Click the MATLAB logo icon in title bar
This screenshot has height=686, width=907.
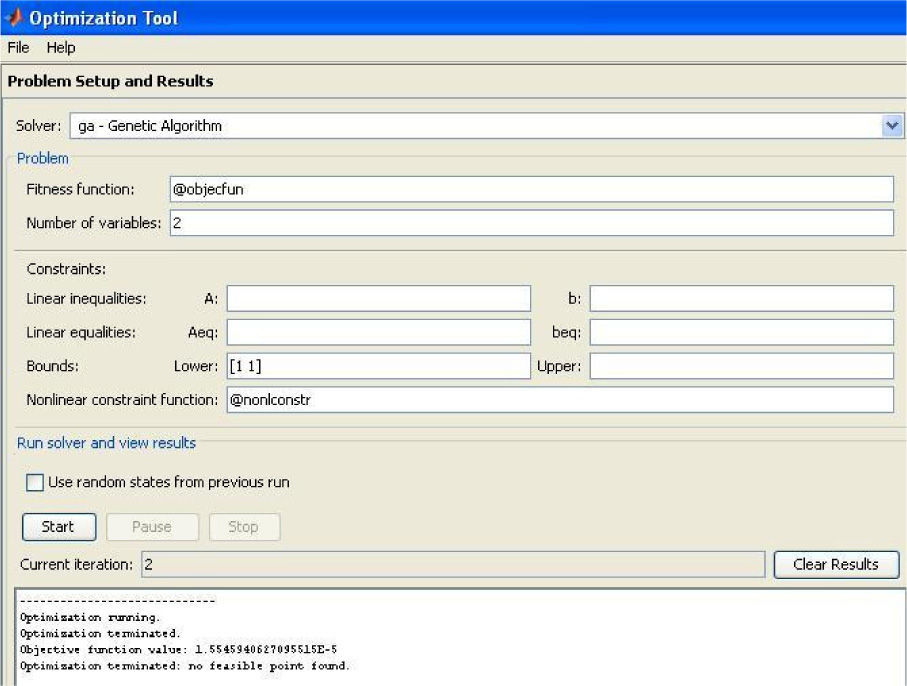tap(13, 18)
